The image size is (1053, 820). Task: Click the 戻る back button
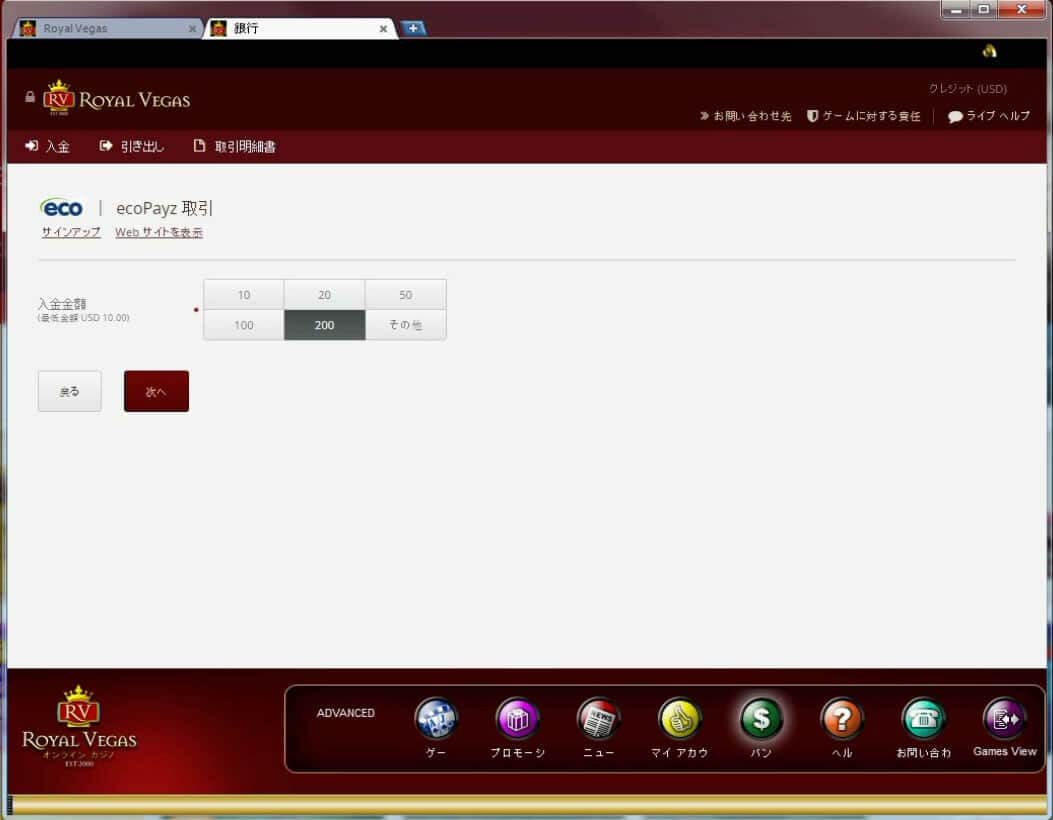tap(70, 392)
